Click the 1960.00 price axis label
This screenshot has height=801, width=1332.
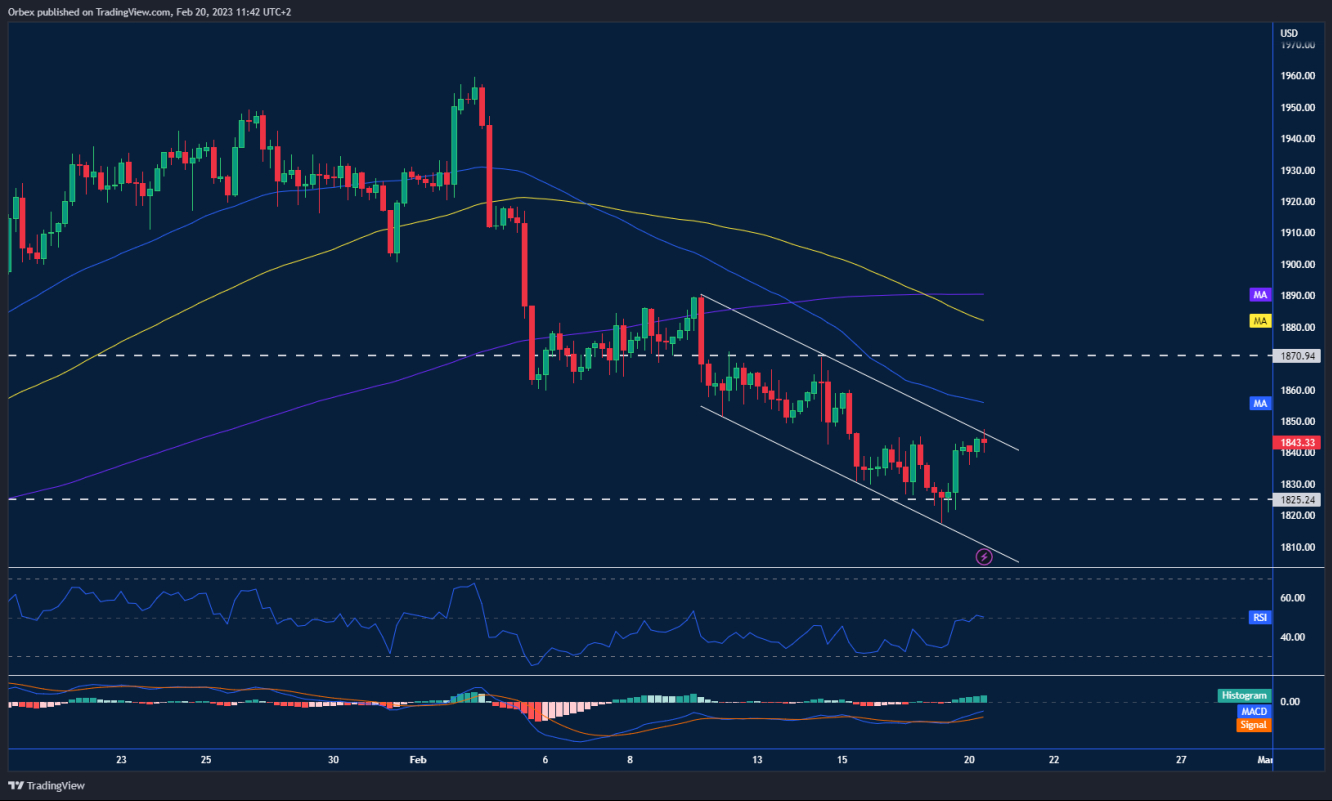1297,76
